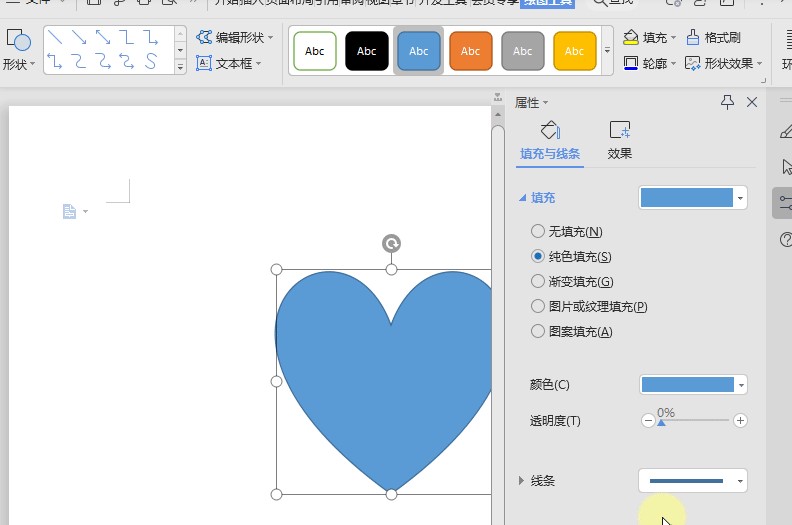This screenshot has height=525, width=792.
Task: Open the Fill & Line (填充与线条) tab
Action: (x=549, y=141)
